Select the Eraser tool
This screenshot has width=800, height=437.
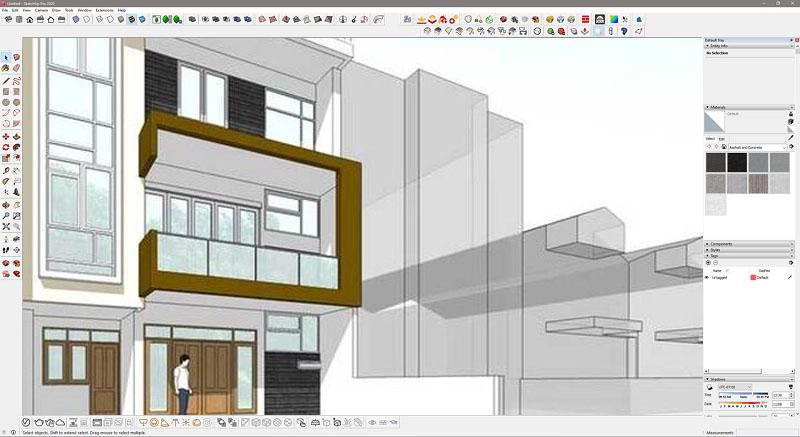point(16,68)
